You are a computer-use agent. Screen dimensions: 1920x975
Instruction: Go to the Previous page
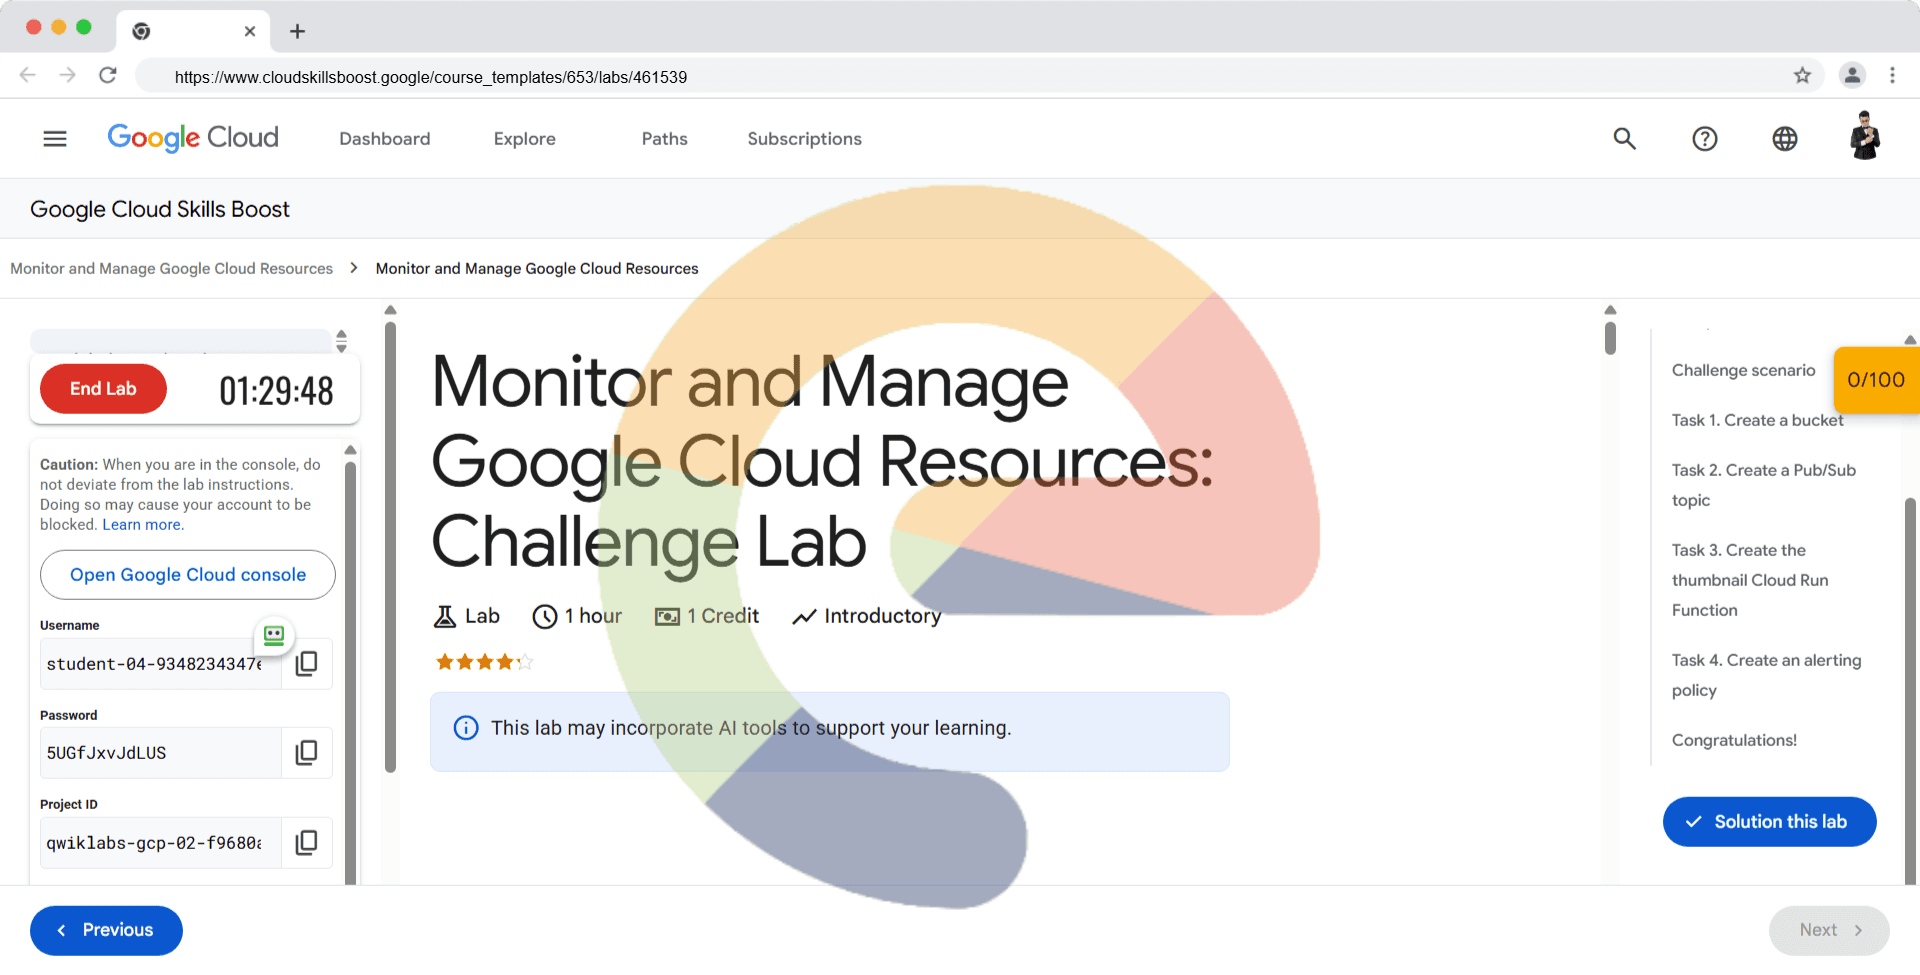pos(106,930)
